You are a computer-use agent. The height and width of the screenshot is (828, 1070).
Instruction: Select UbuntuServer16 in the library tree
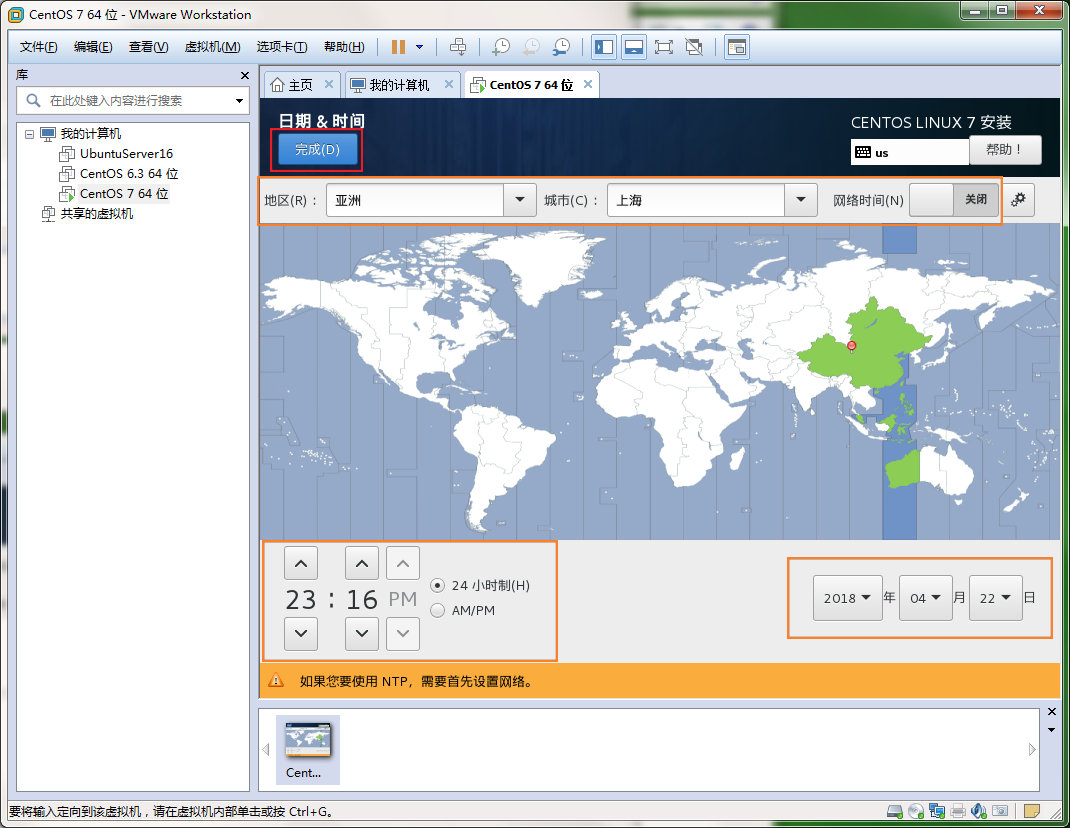pos(126,154)
